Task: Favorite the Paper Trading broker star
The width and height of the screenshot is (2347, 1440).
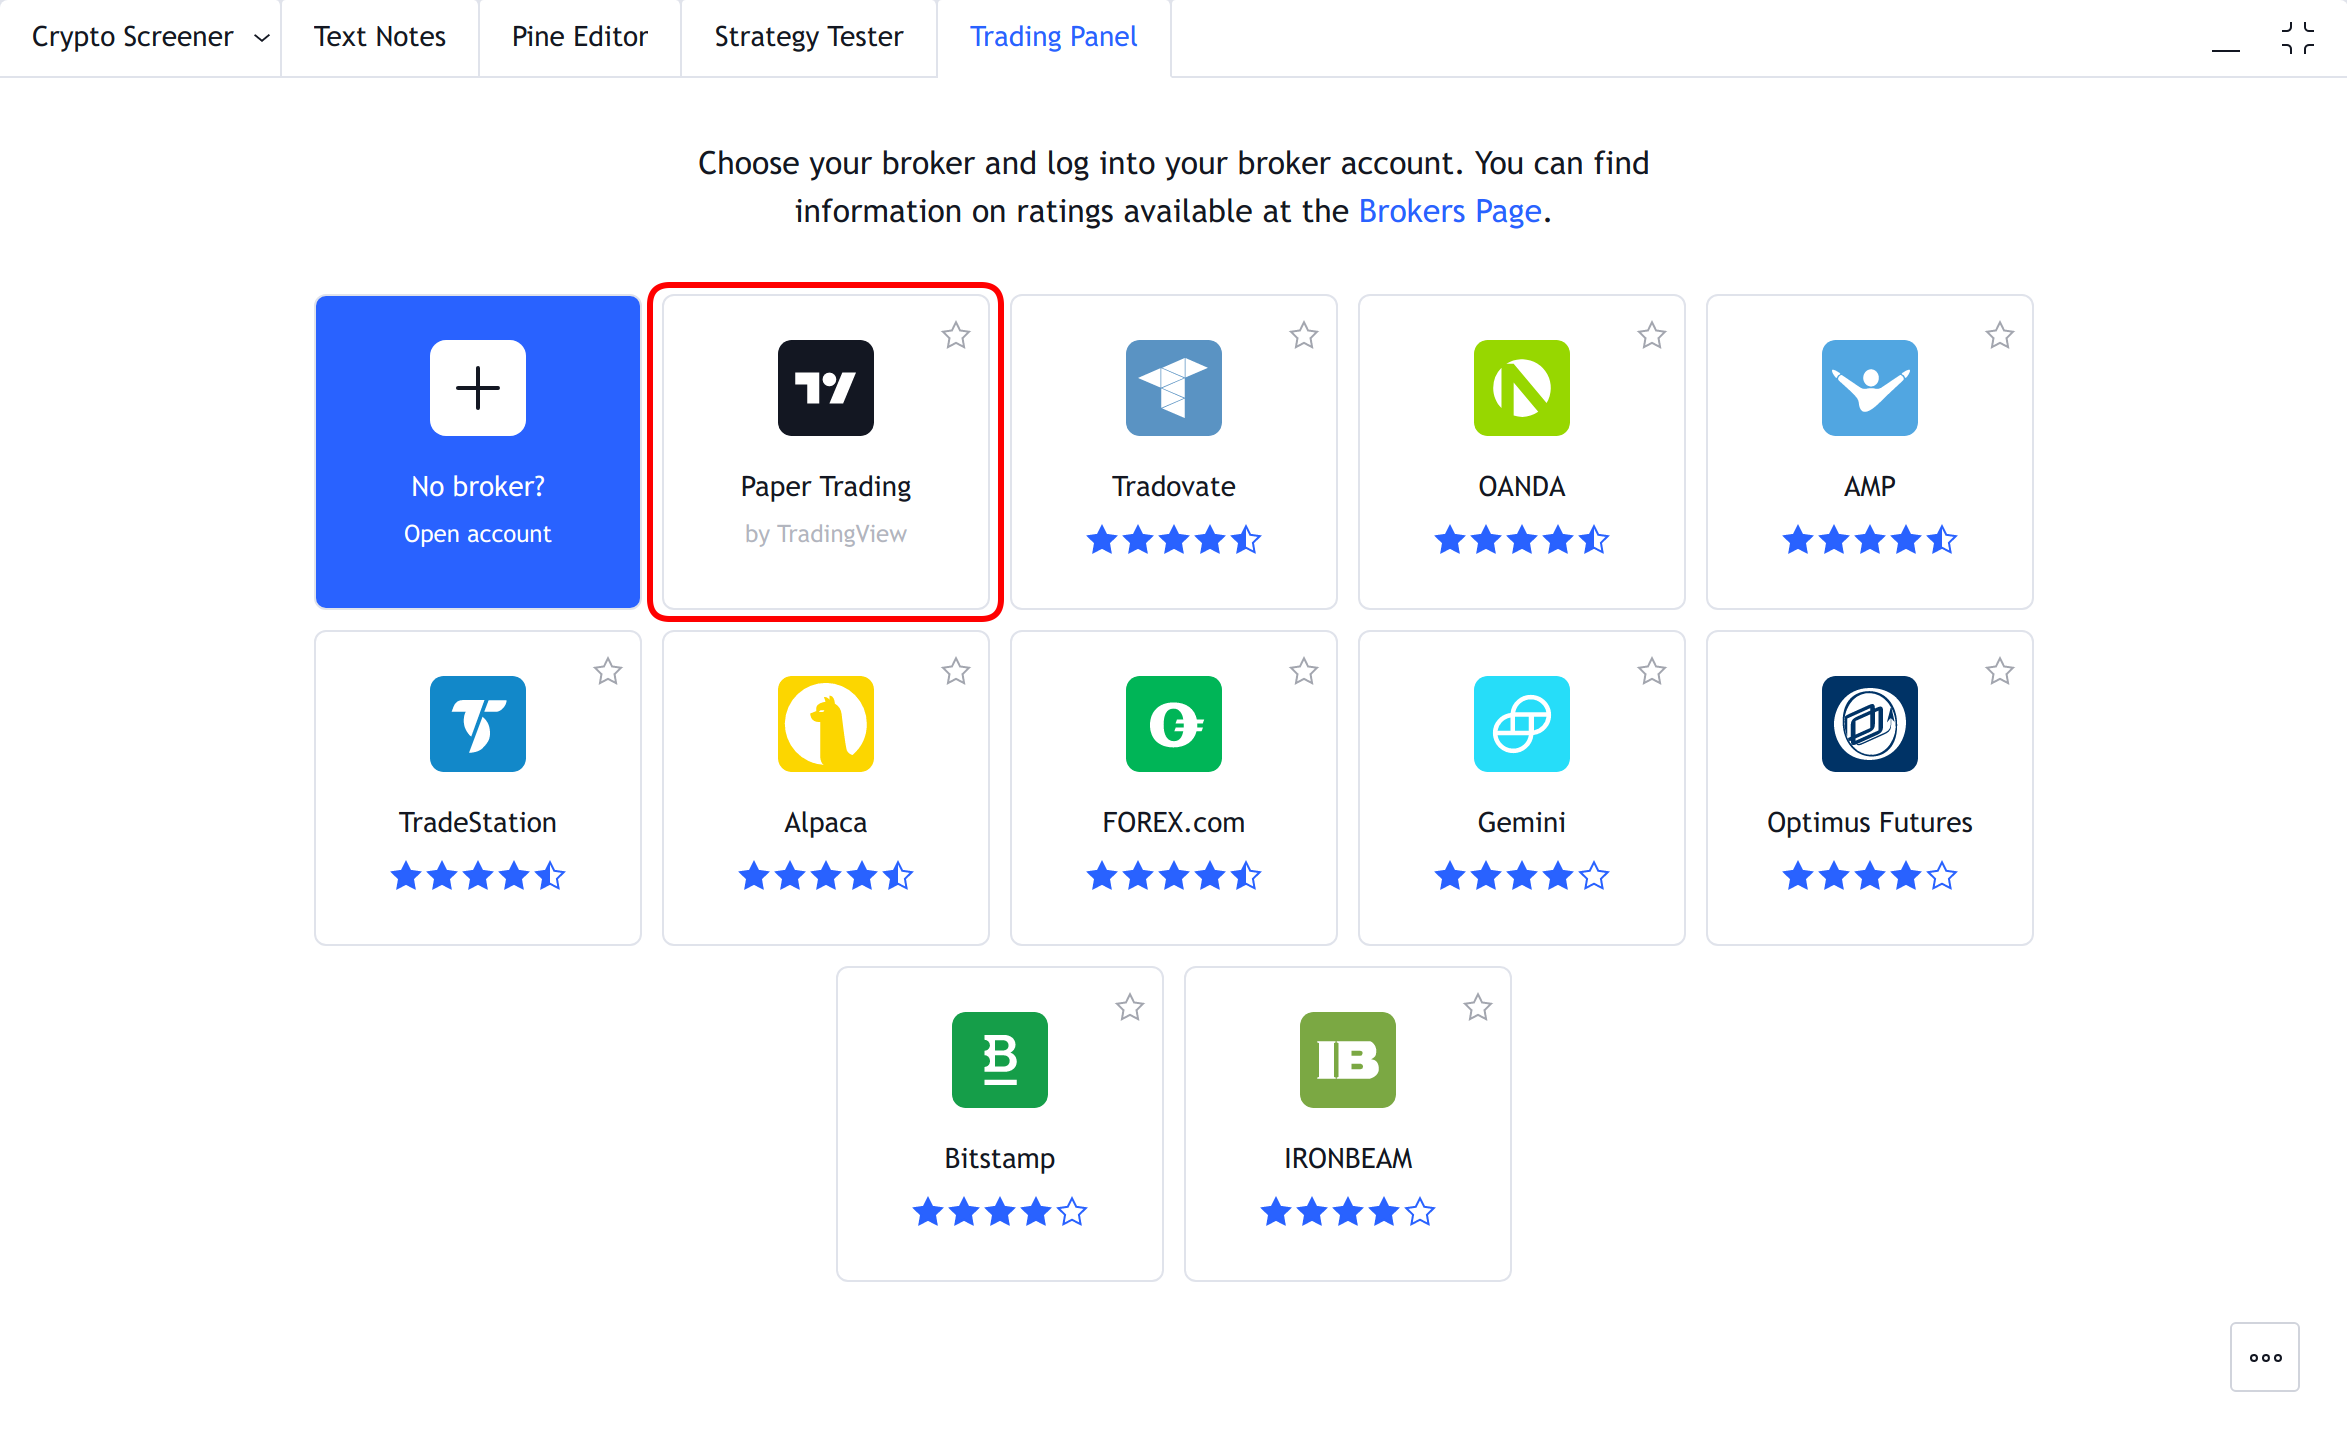Action: (956, 335)
